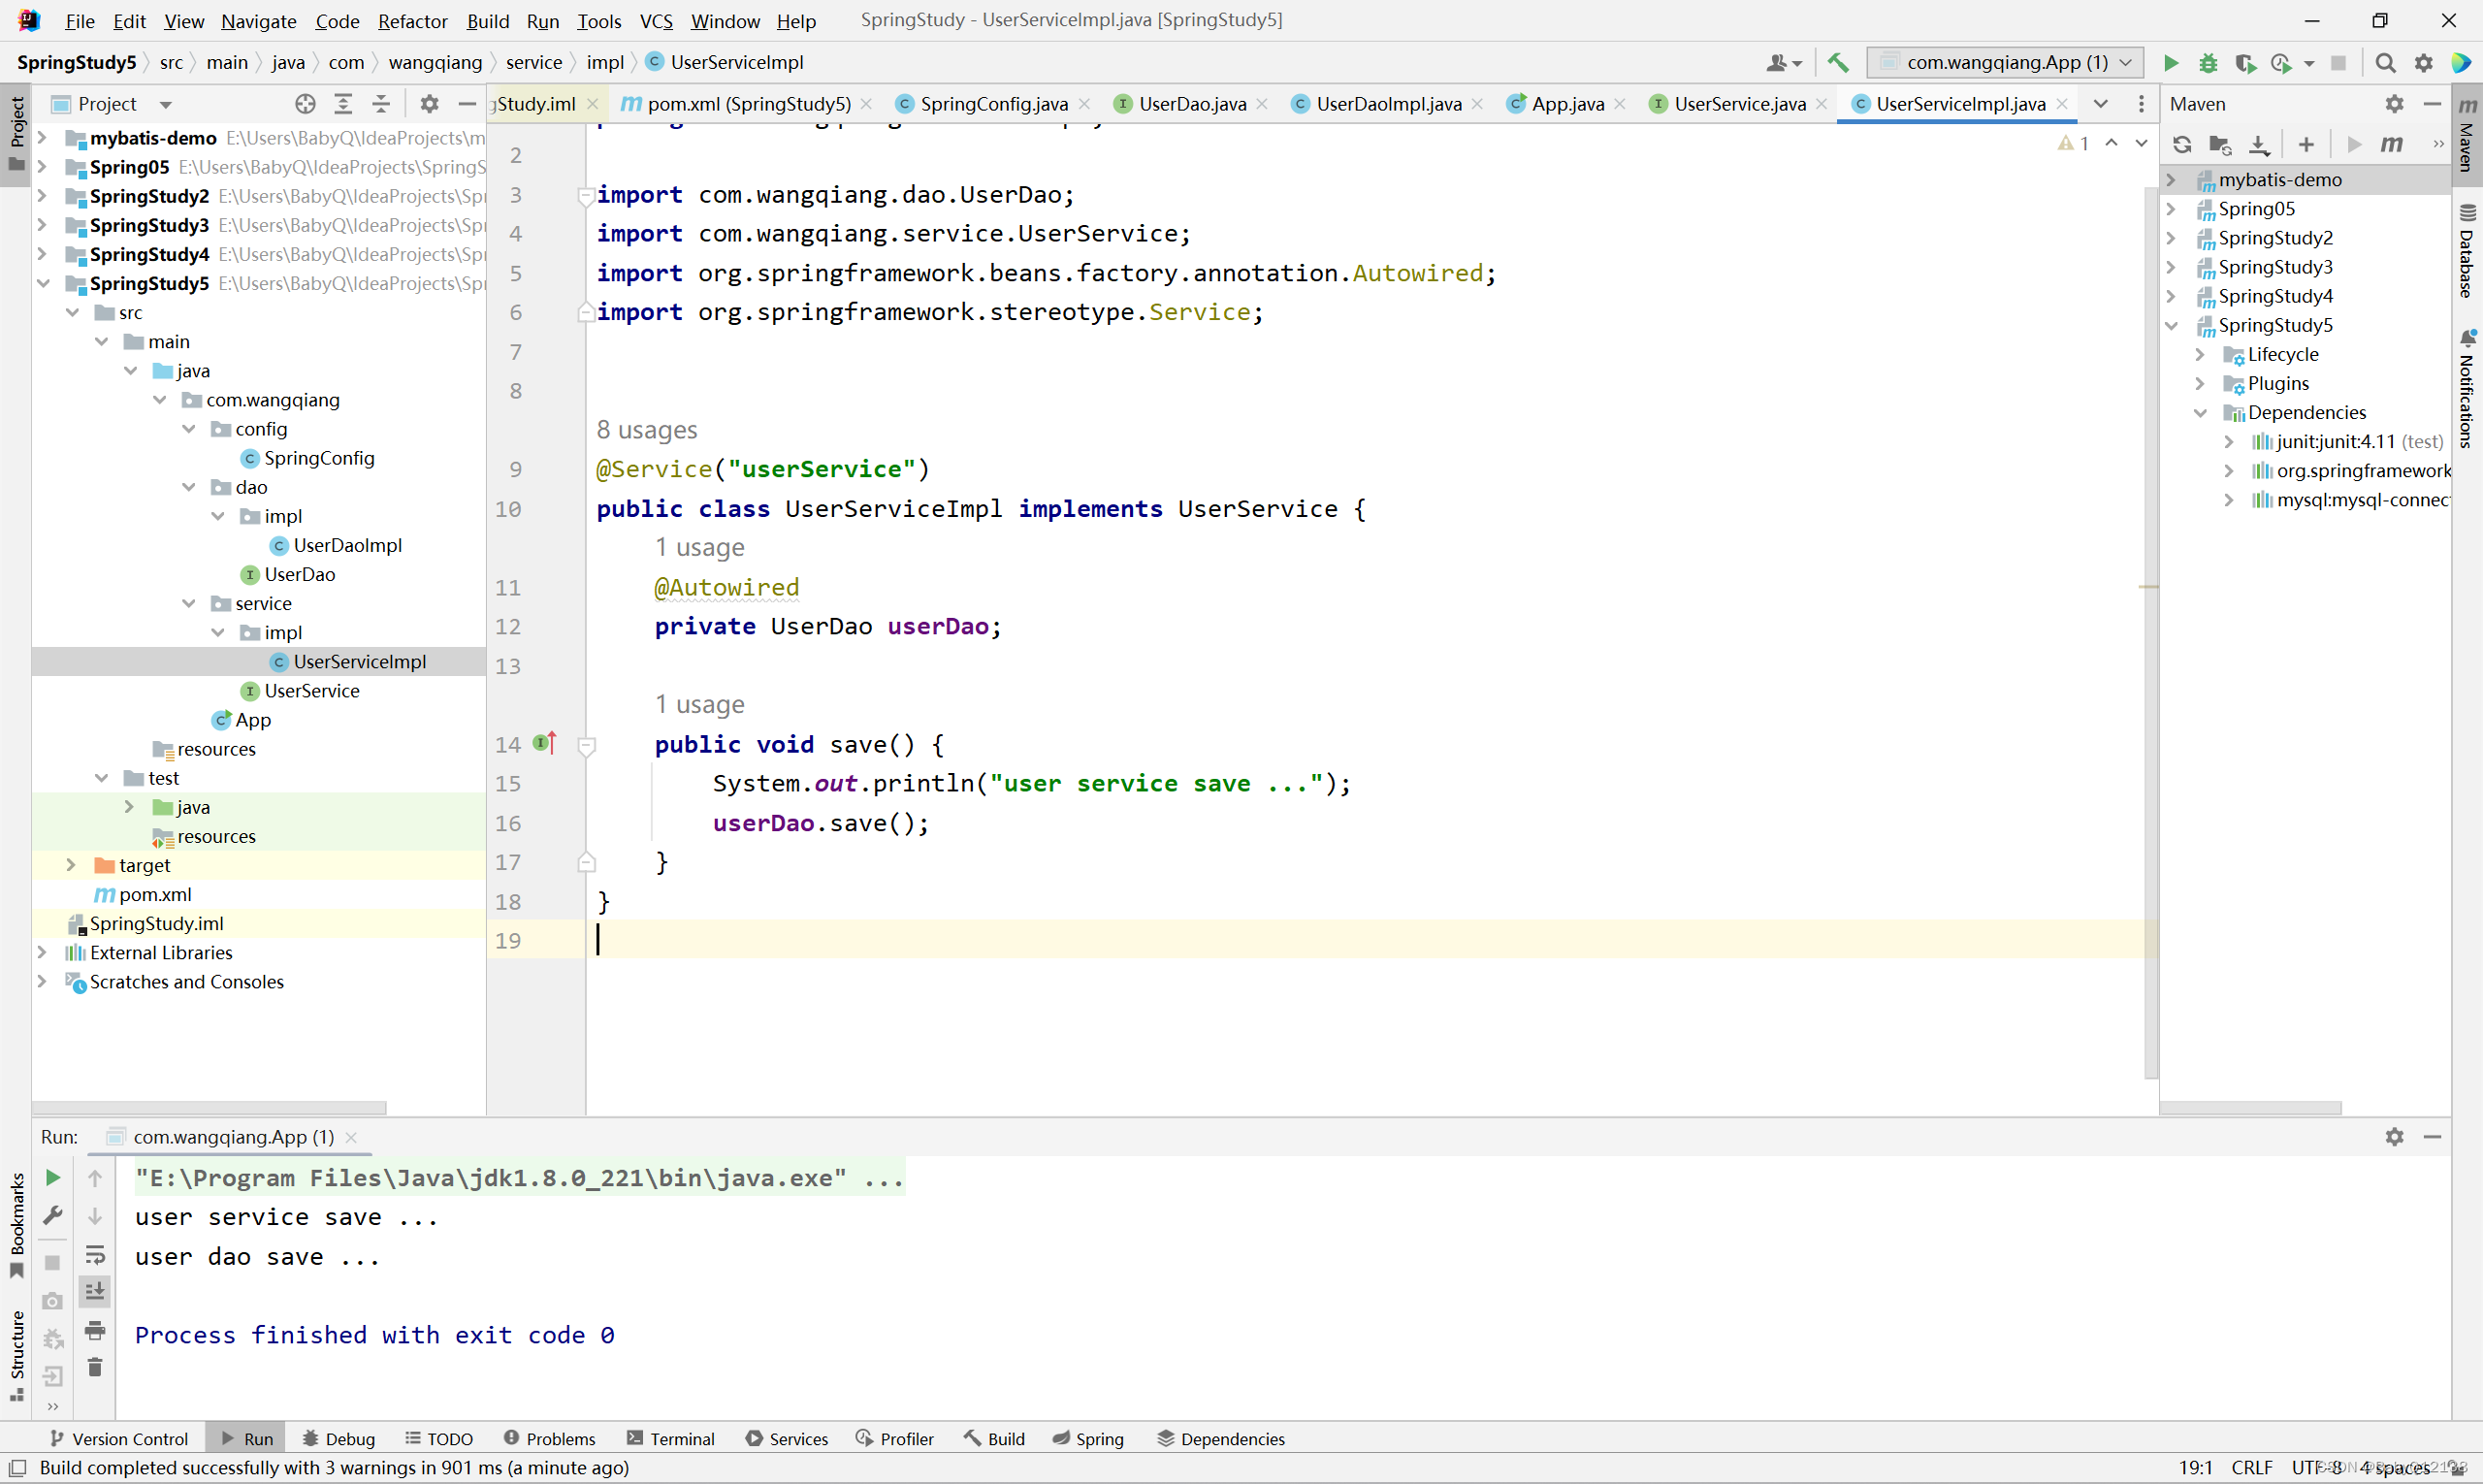2483x1484 pixels.
Task: Open the VCS menu
Action: pyautogui.click(x=656, y=21)
